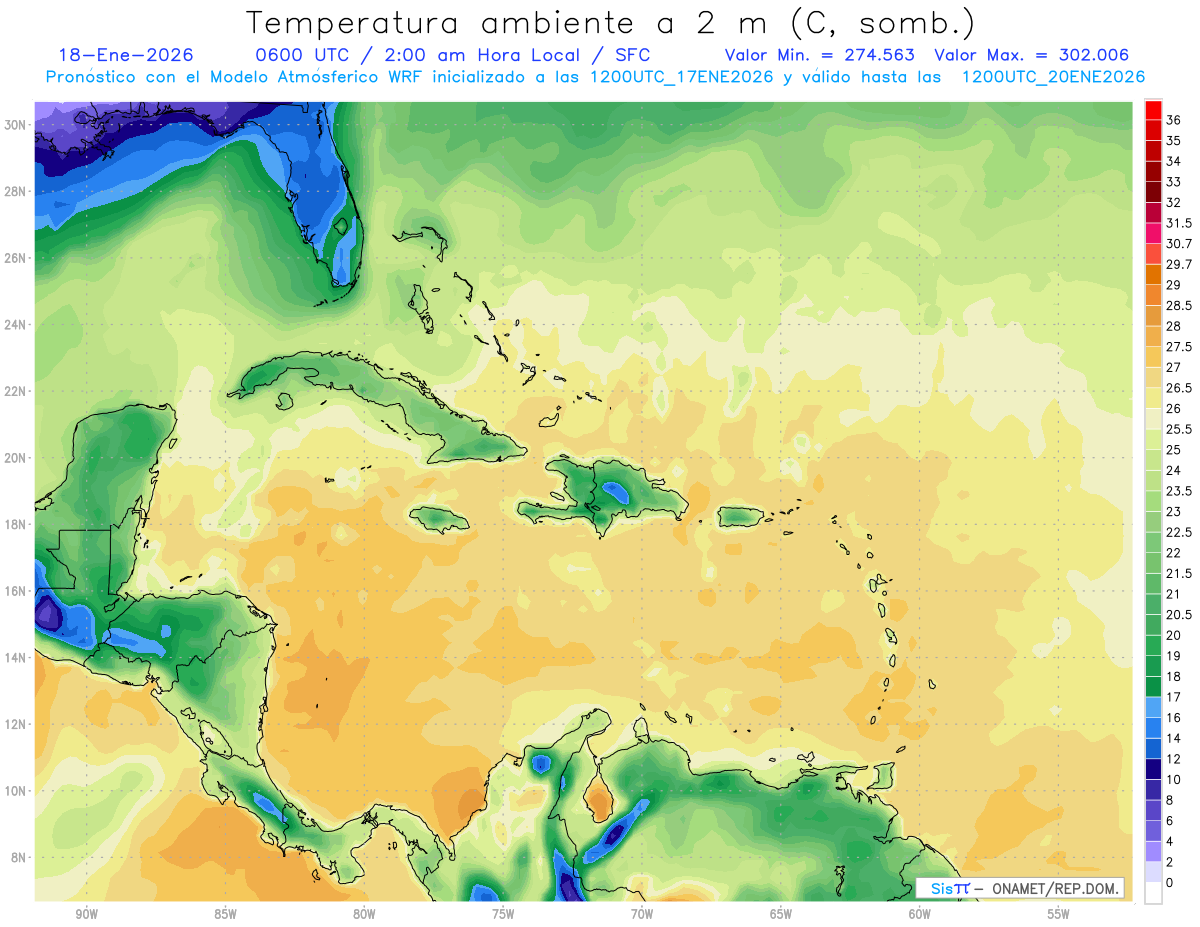Click the '30N' latitude label
The width and height of the screenshot is (1200, 927).
tap(15, 125)
